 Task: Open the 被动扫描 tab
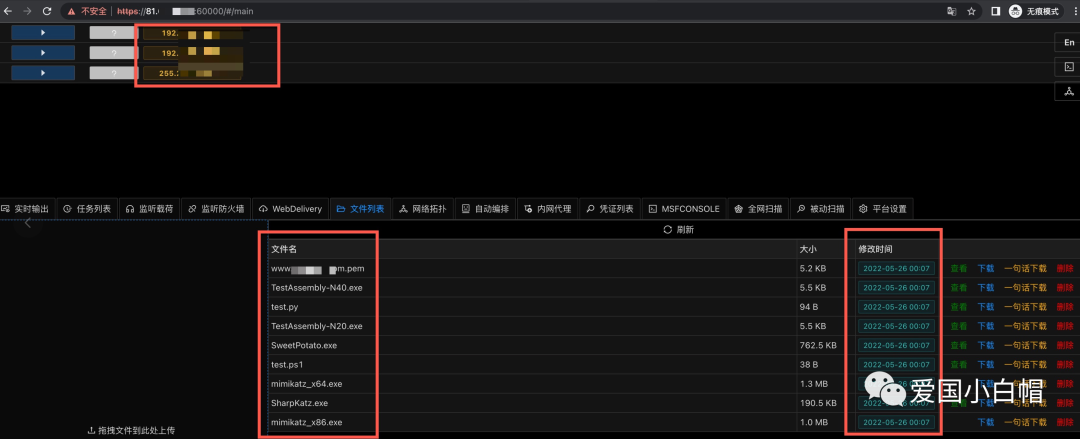pos(820,209)
